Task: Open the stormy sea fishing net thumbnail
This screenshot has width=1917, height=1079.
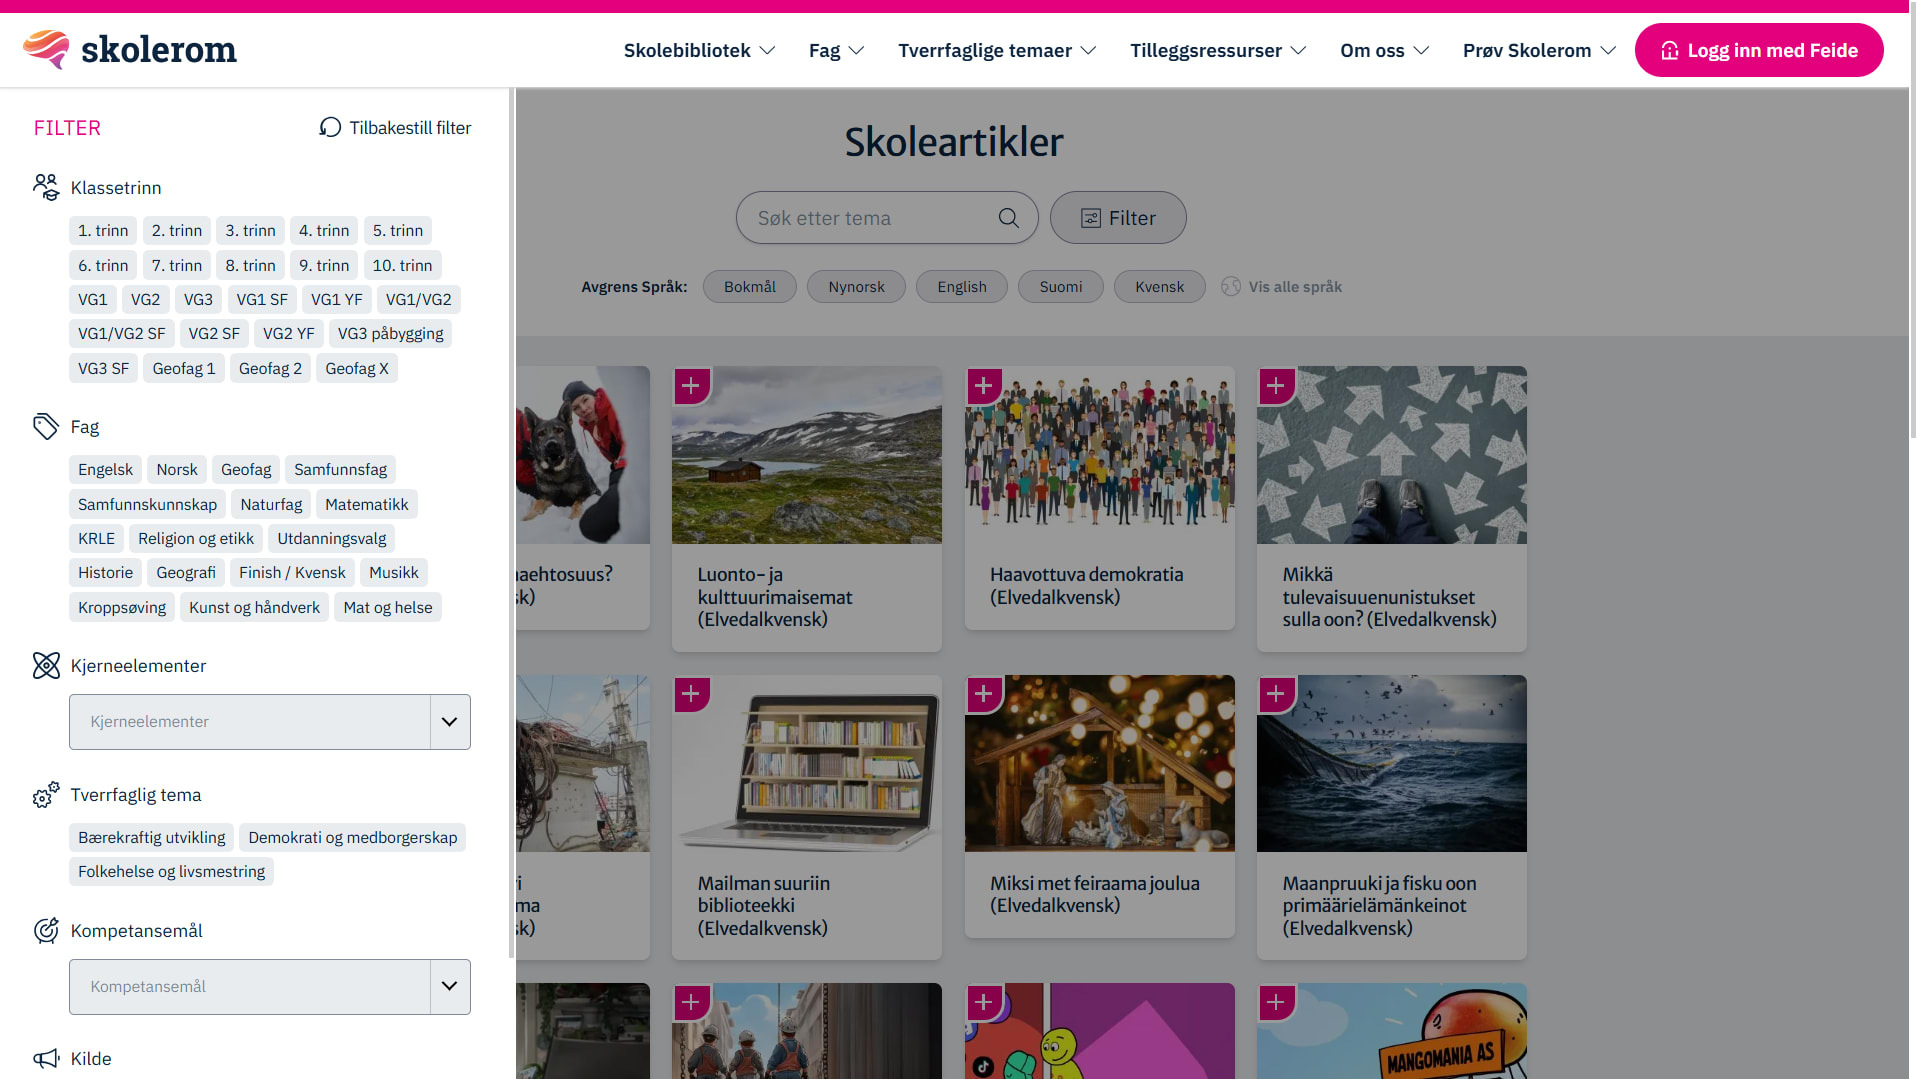Action: coord(1392,763)
